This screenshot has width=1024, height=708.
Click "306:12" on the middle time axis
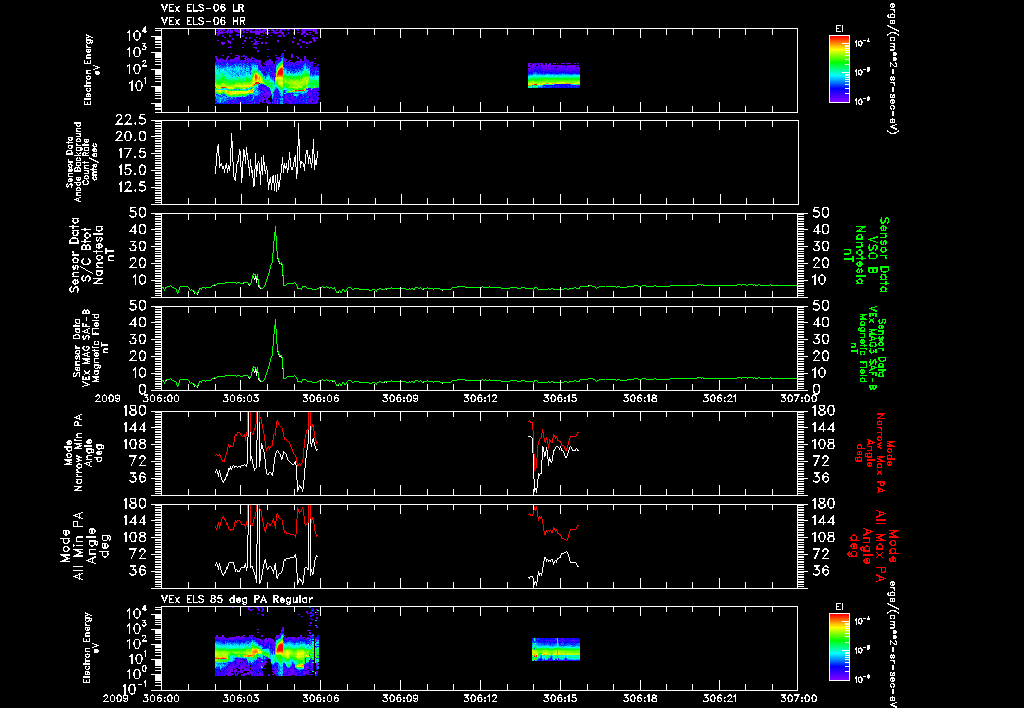coord(480,398)
